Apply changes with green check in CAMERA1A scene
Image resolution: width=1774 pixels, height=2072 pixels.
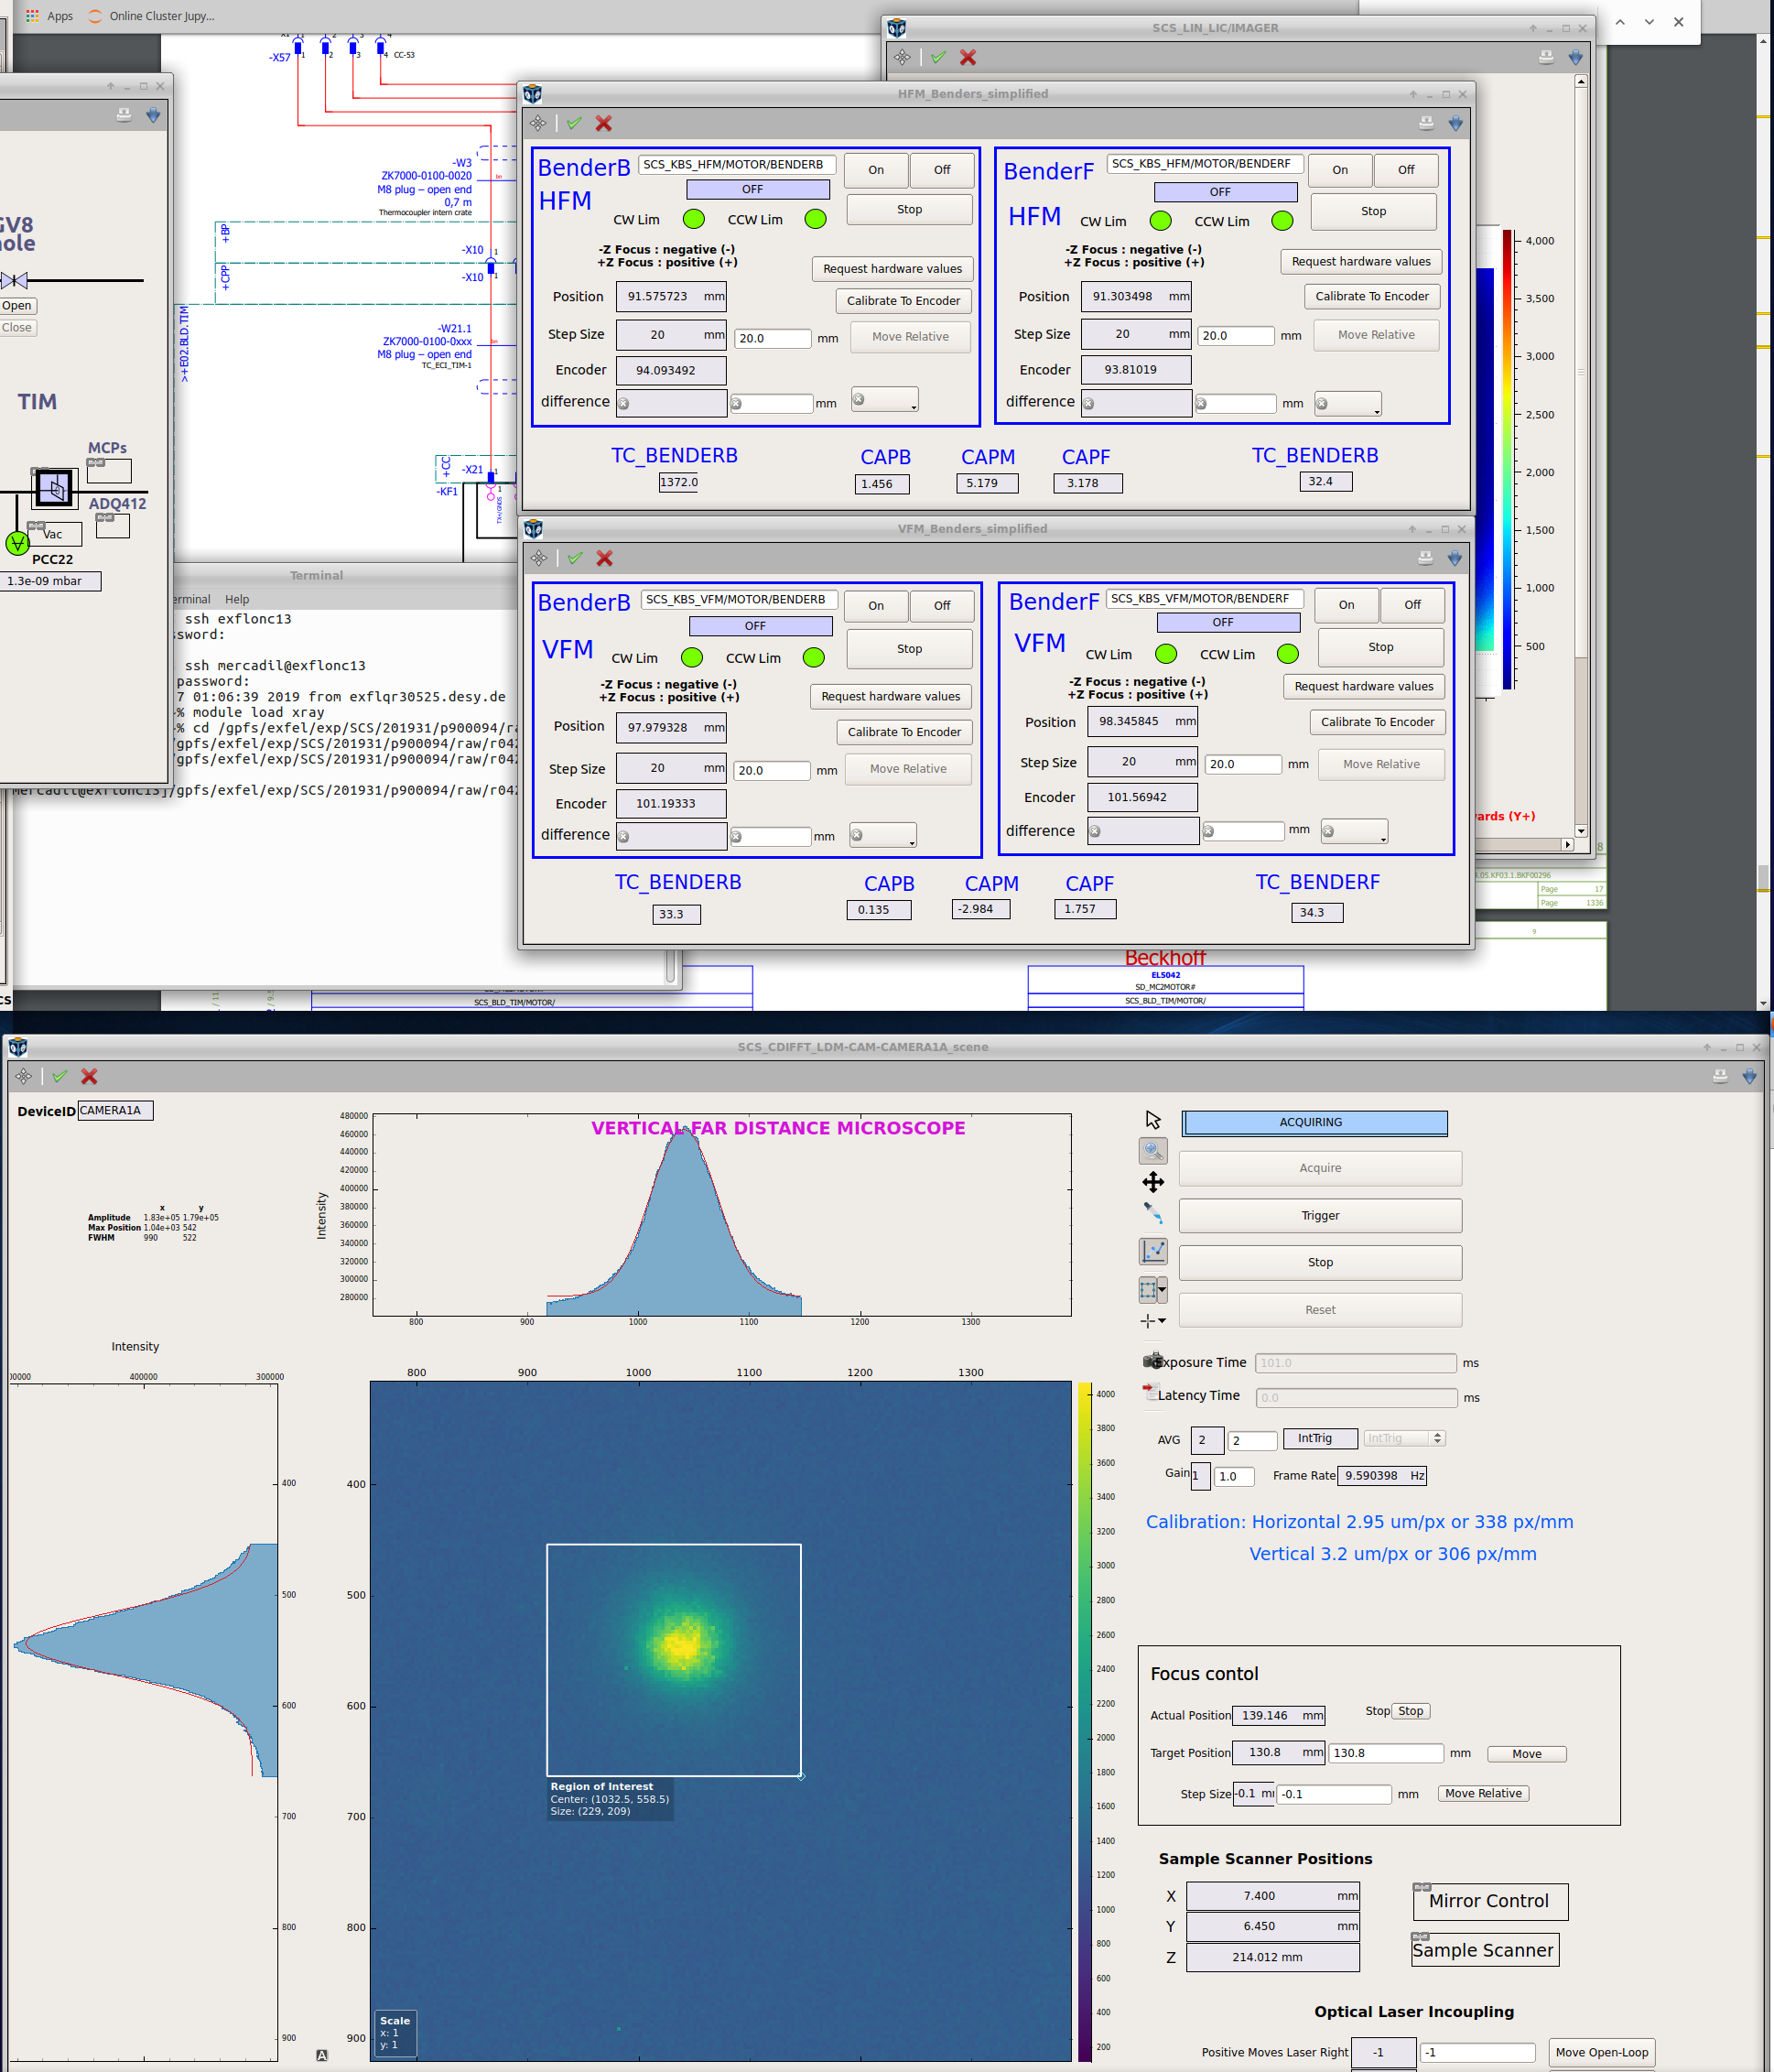(60, 1076)
